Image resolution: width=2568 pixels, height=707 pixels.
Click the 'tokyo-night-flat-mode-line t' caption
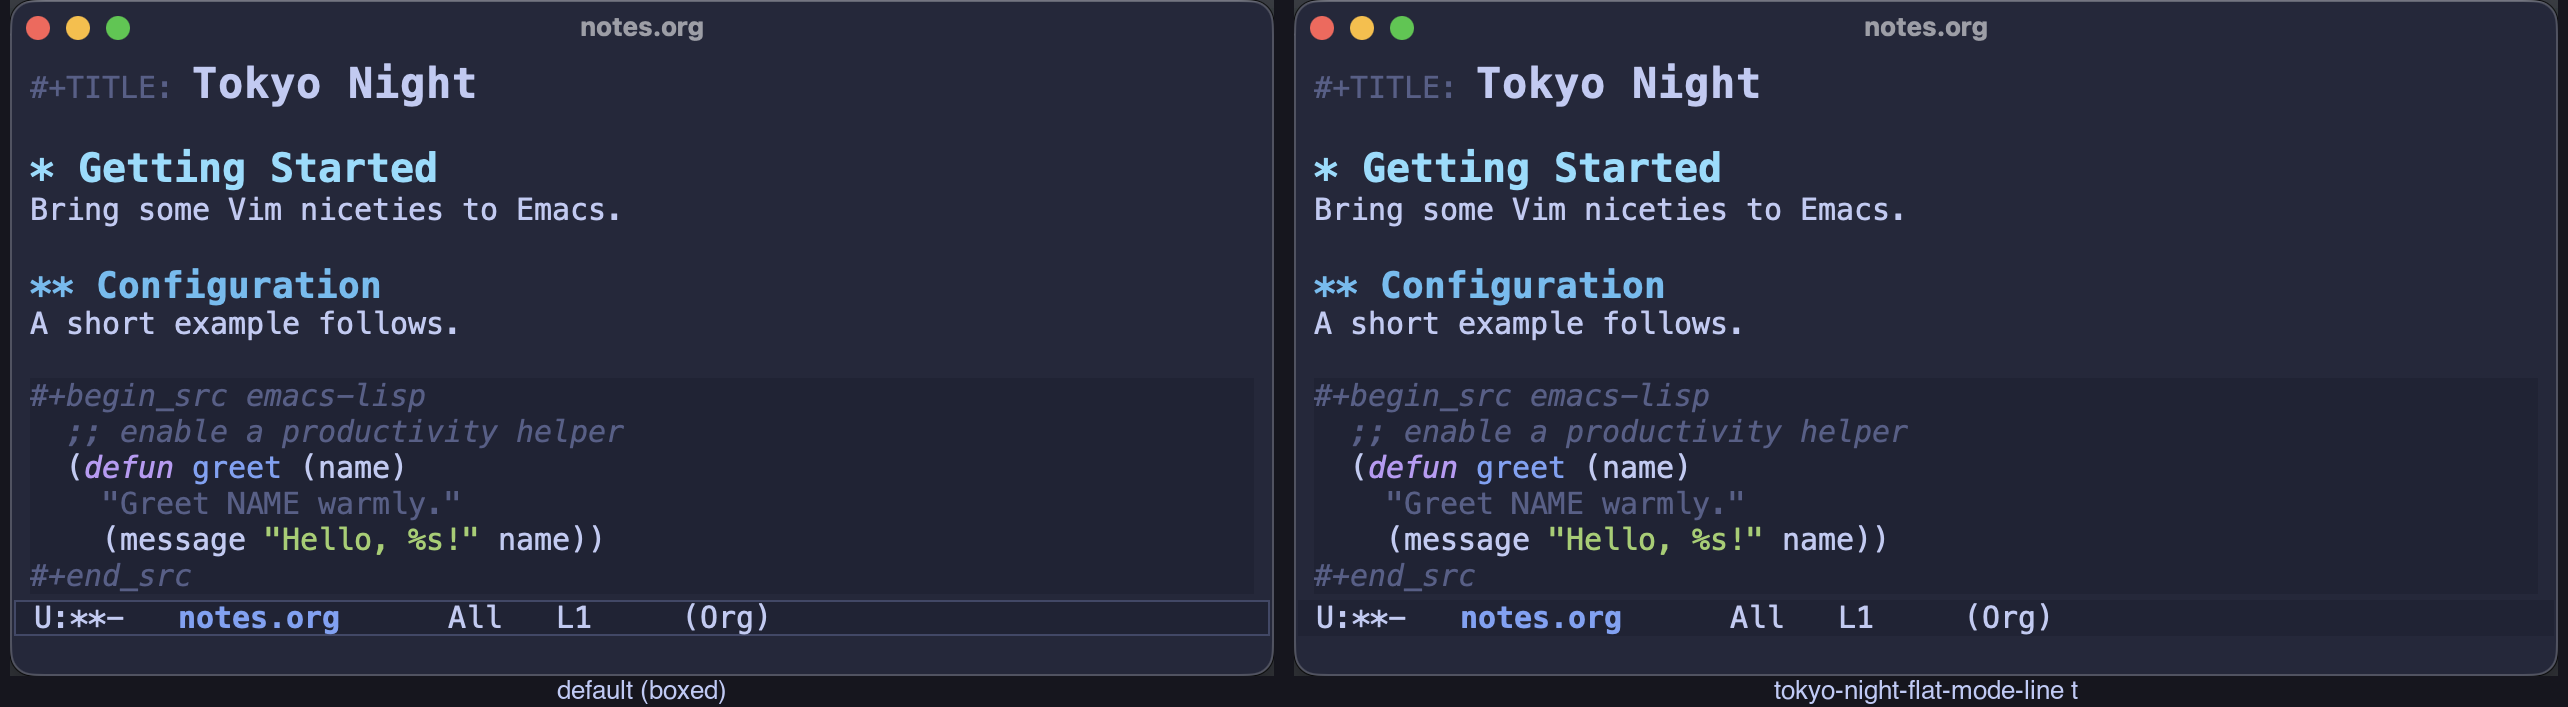1926,691
